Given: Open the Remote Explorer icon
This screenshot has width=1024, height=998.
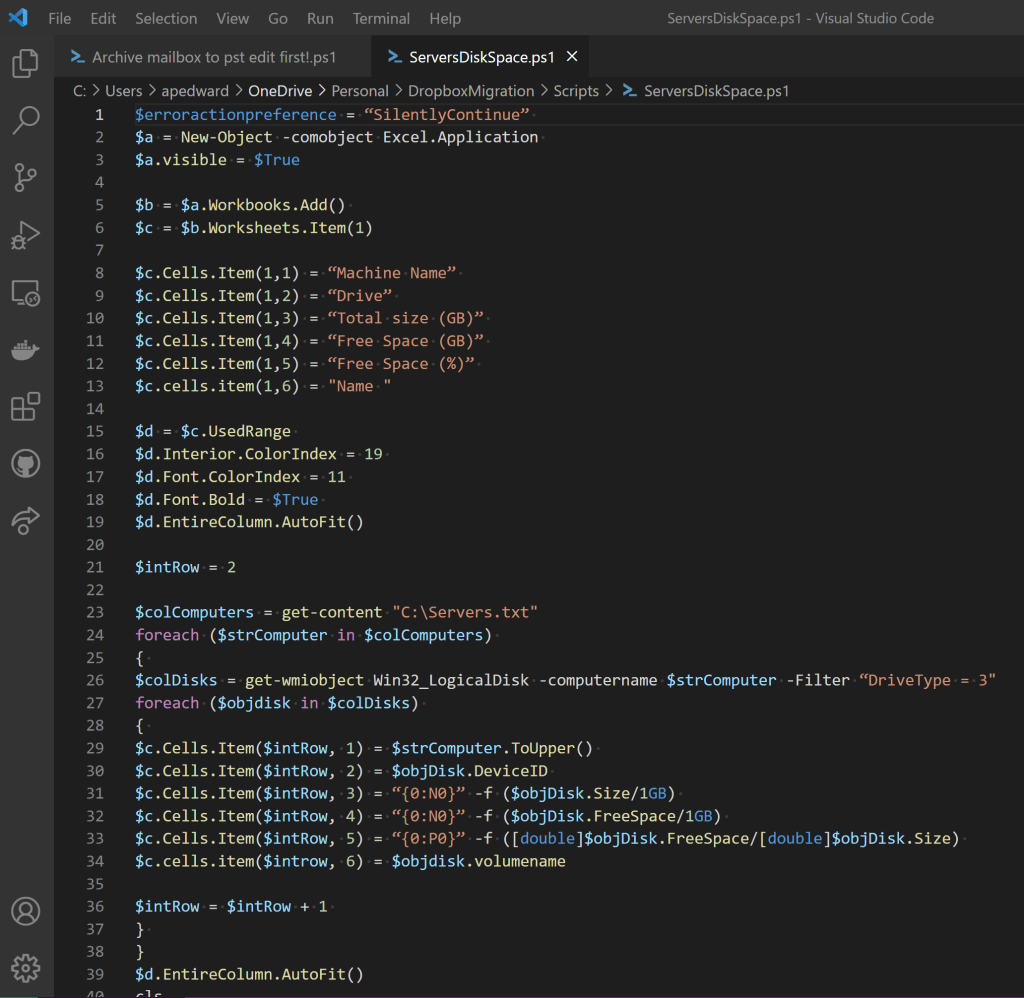Looking at the screenshot, I should pos(25,293).
